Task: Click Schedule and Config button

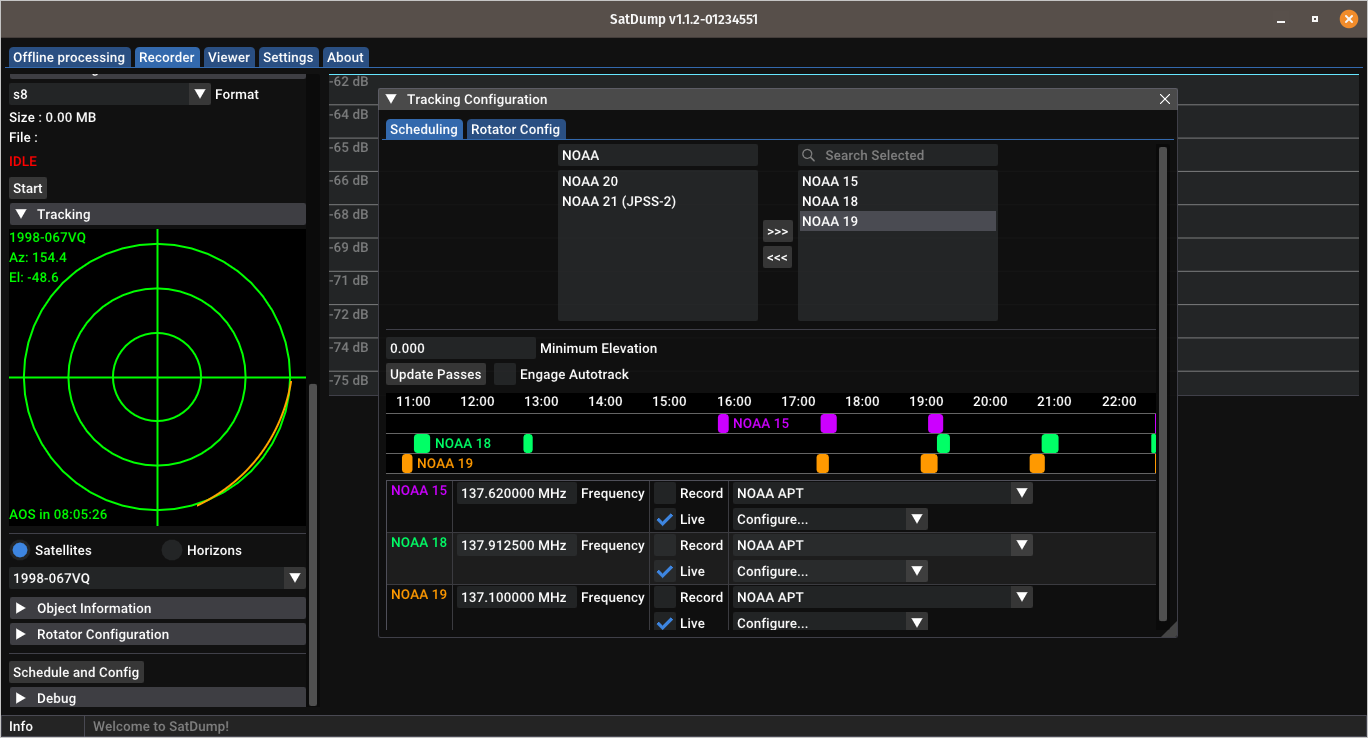Action: (76, 672)
